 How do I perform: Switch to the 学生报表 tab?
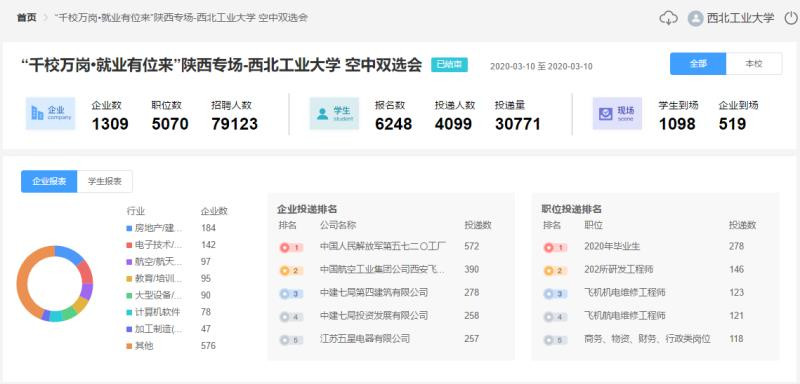click(x=105, y=181)
